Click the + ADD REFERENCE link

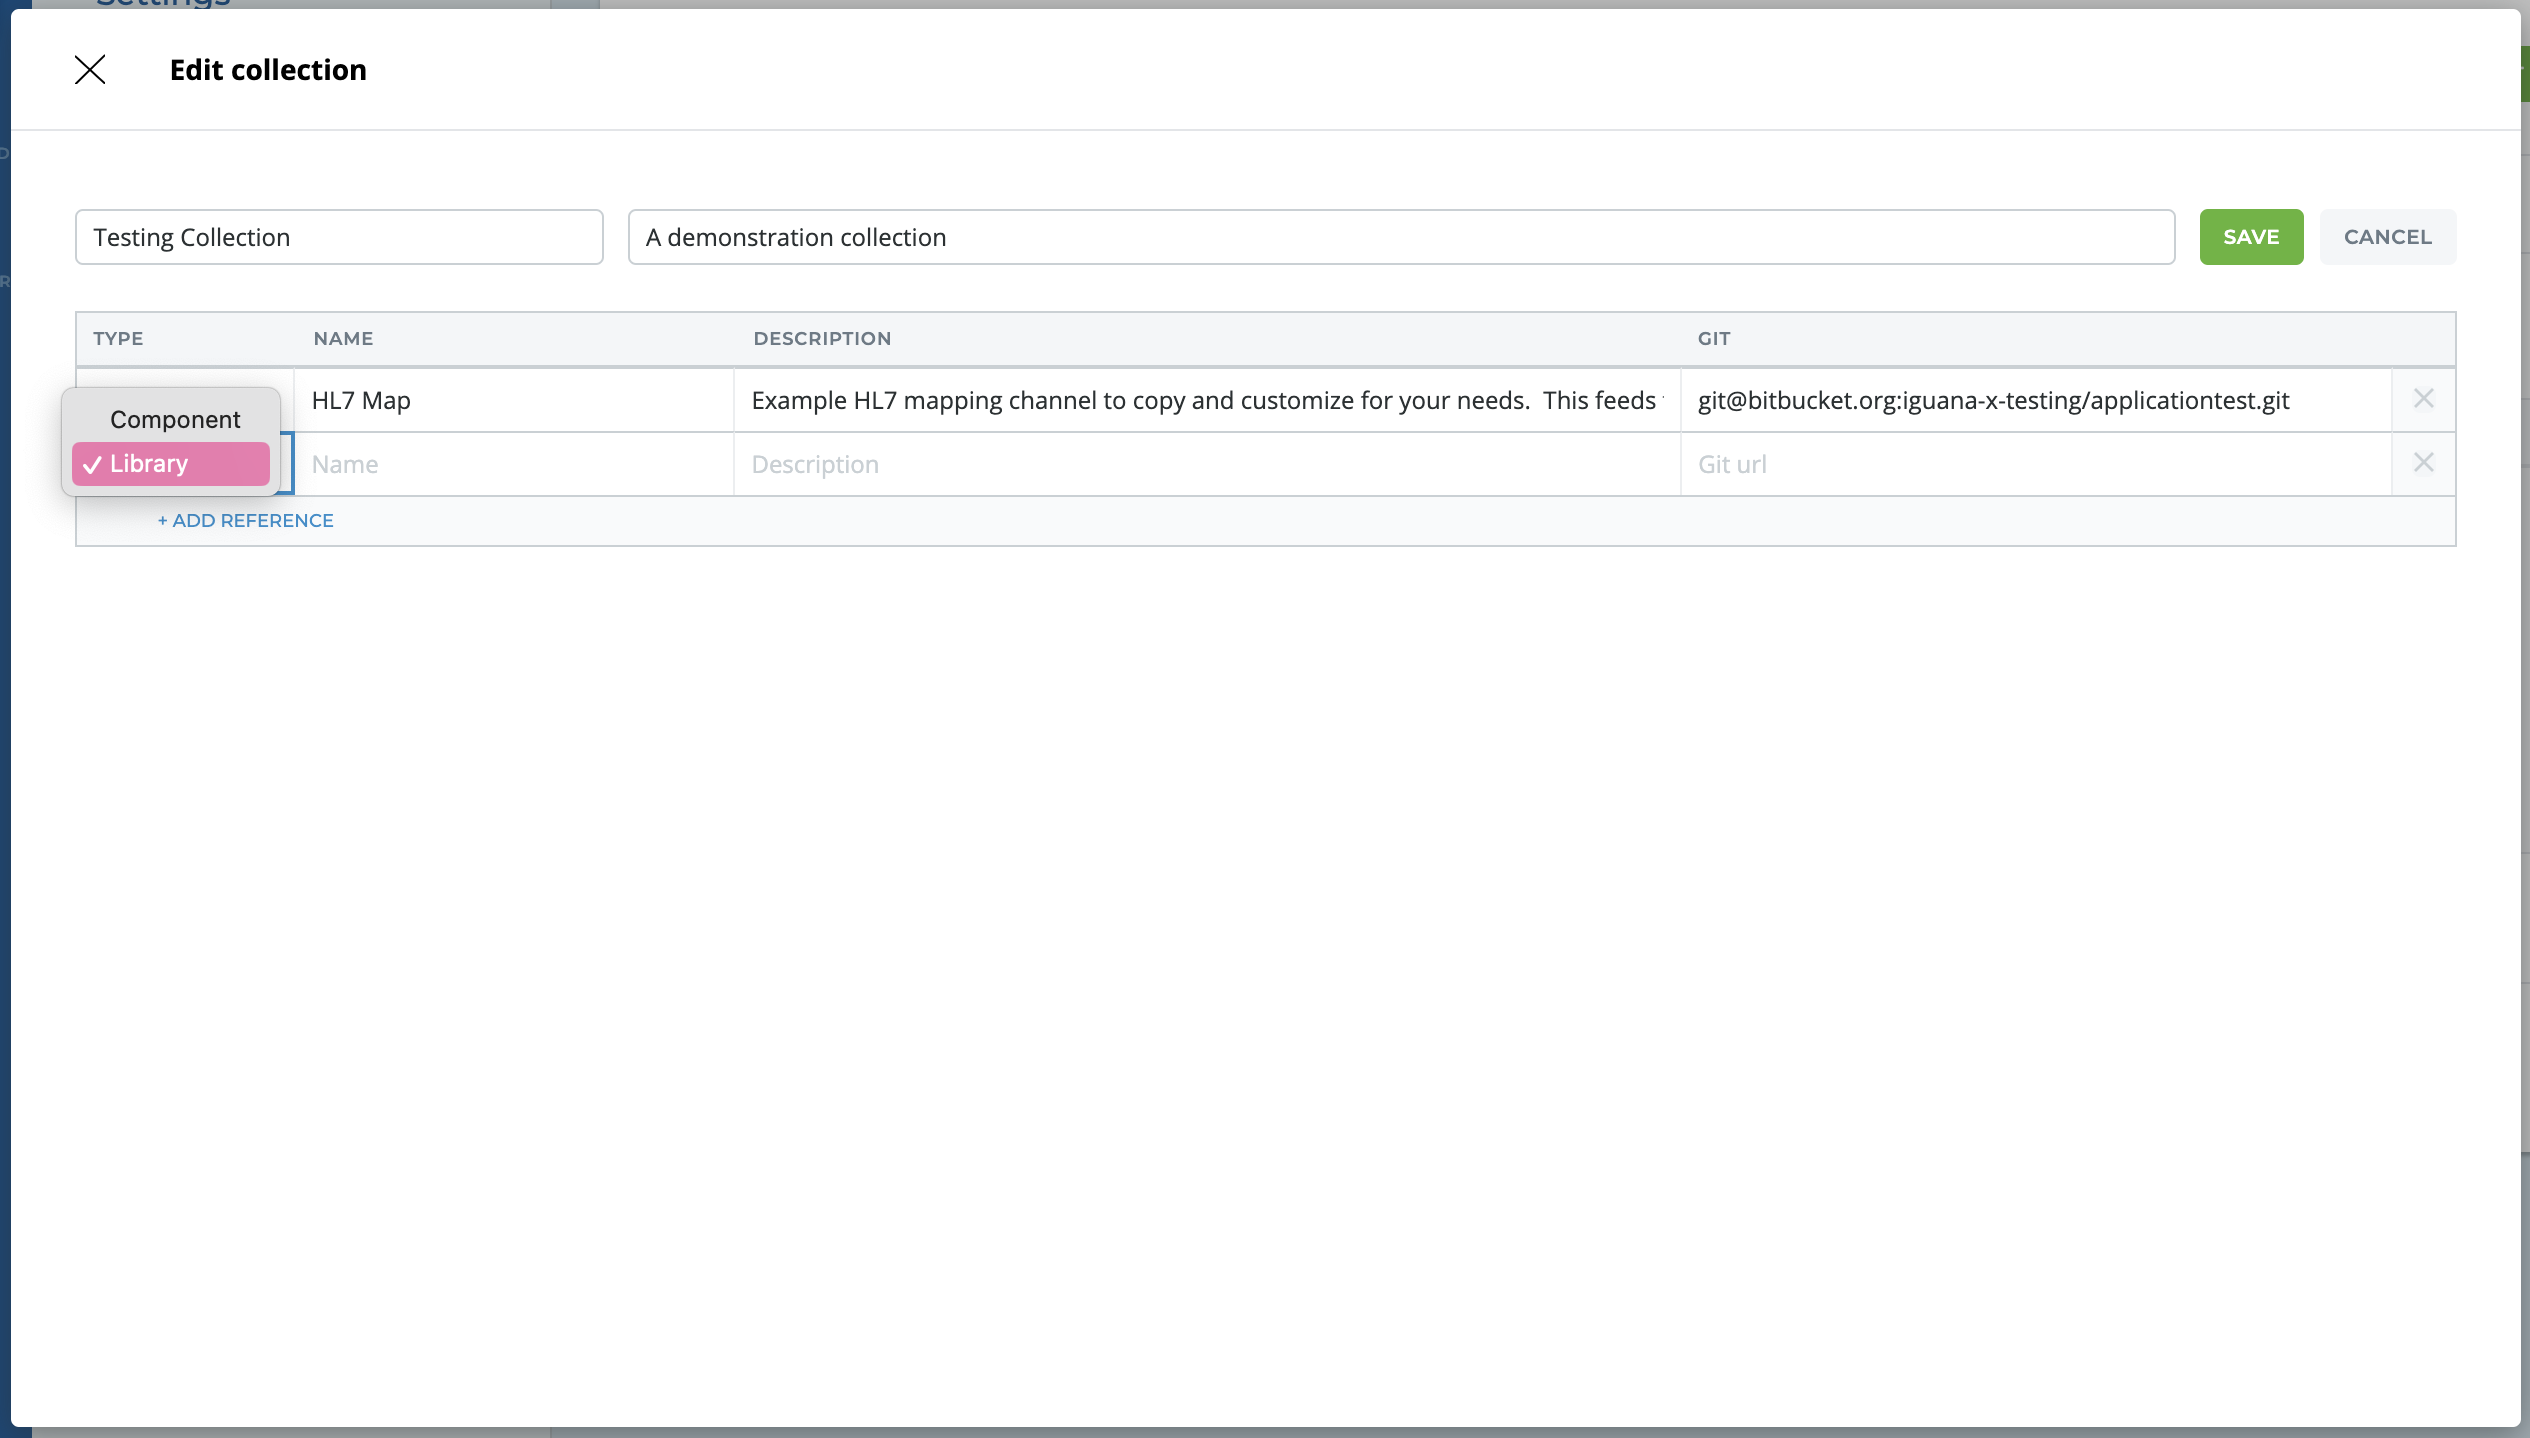[x=246, y=520]
